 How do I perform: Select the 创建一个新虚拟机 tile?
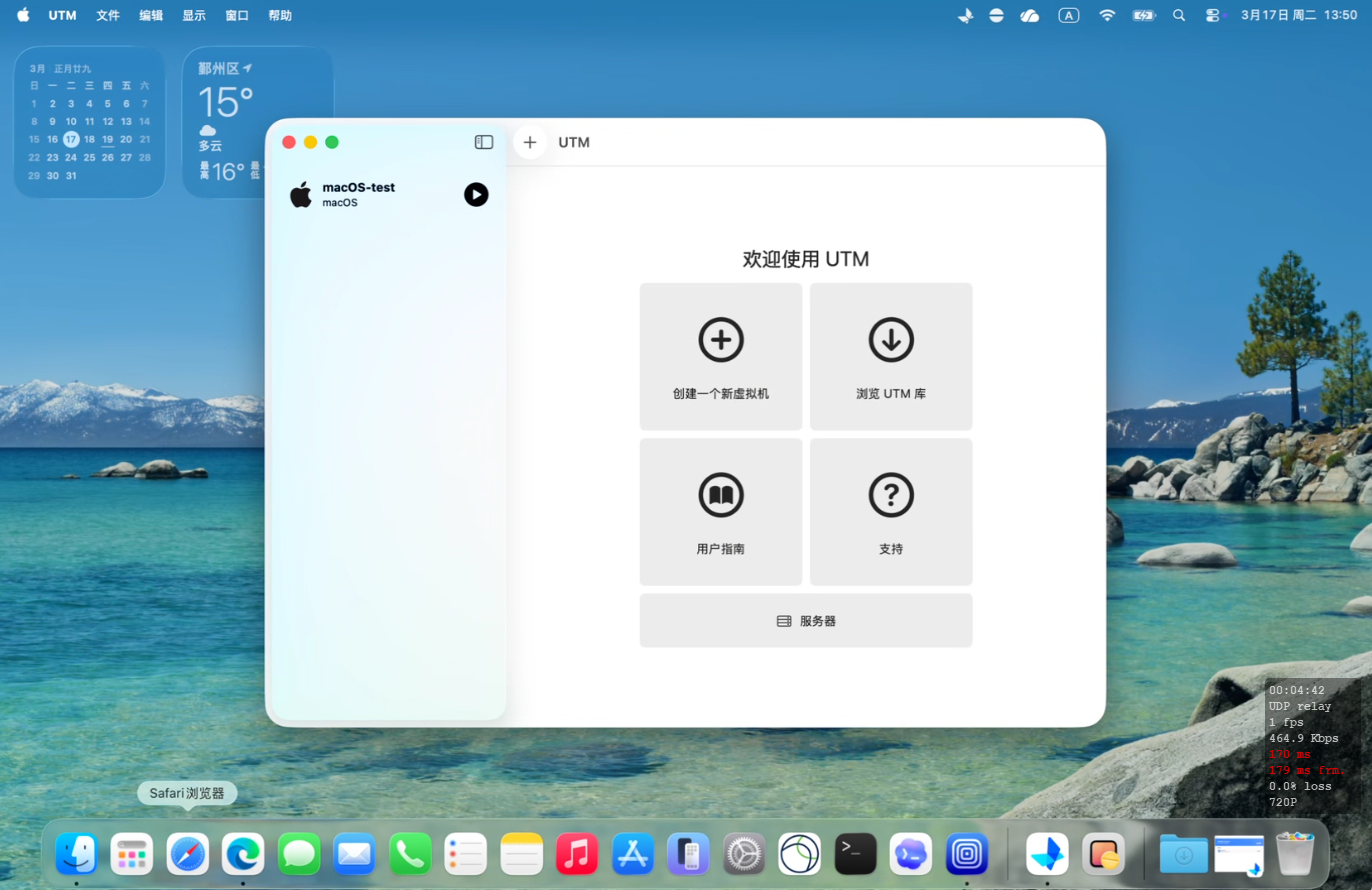pyautogui.click(x=721, y=355)
